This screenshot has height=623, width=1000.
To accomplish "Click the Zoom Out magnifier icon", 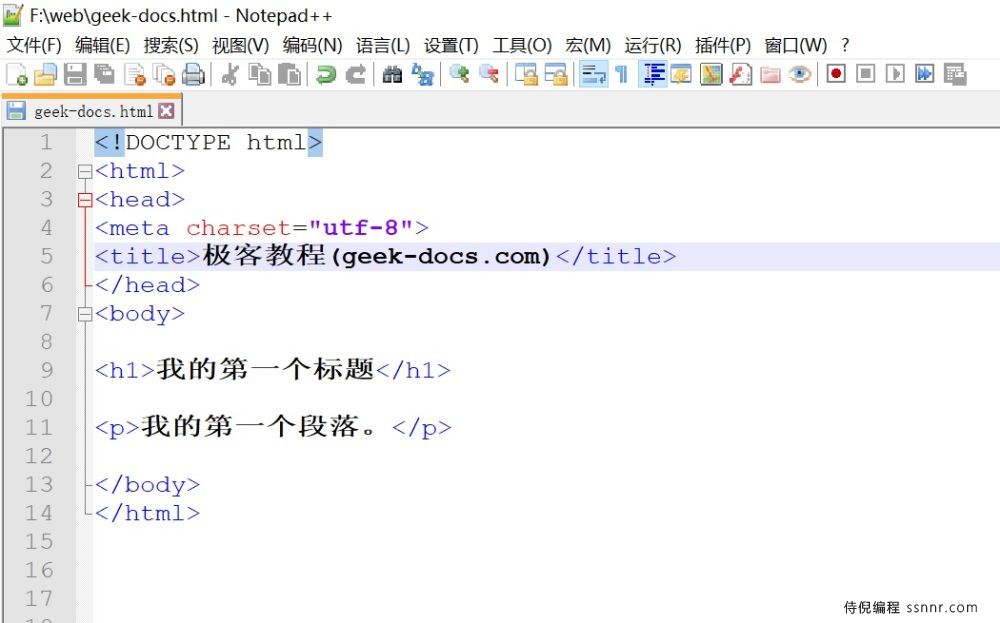I will 489,75.
